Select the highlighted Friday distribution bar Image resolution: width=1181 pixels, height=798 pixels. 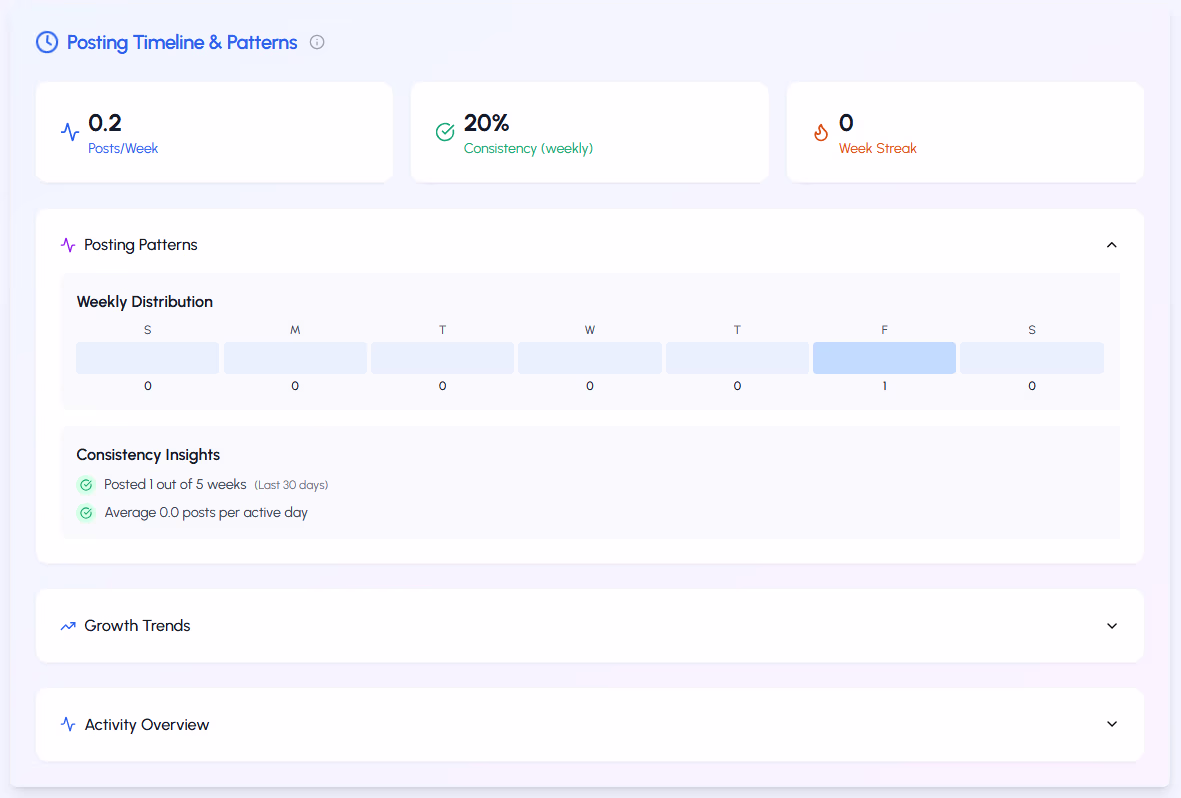tap(884, 358)
